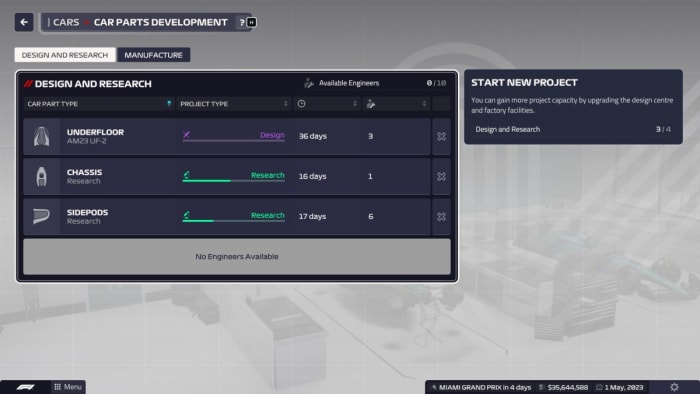Screen dimensions: 700x394
Task: Click the Sidepods Research flask icon
Action: point(186,215)
